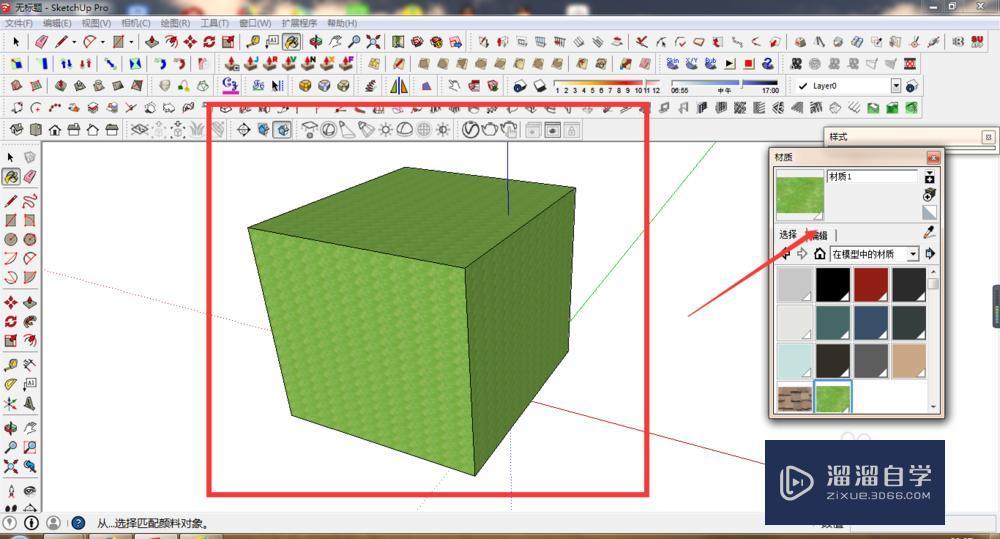The width and height of the screenshot is (1000, 539).
Task: Select the Freehand tool in left toolbar
Action: point(30,202)
